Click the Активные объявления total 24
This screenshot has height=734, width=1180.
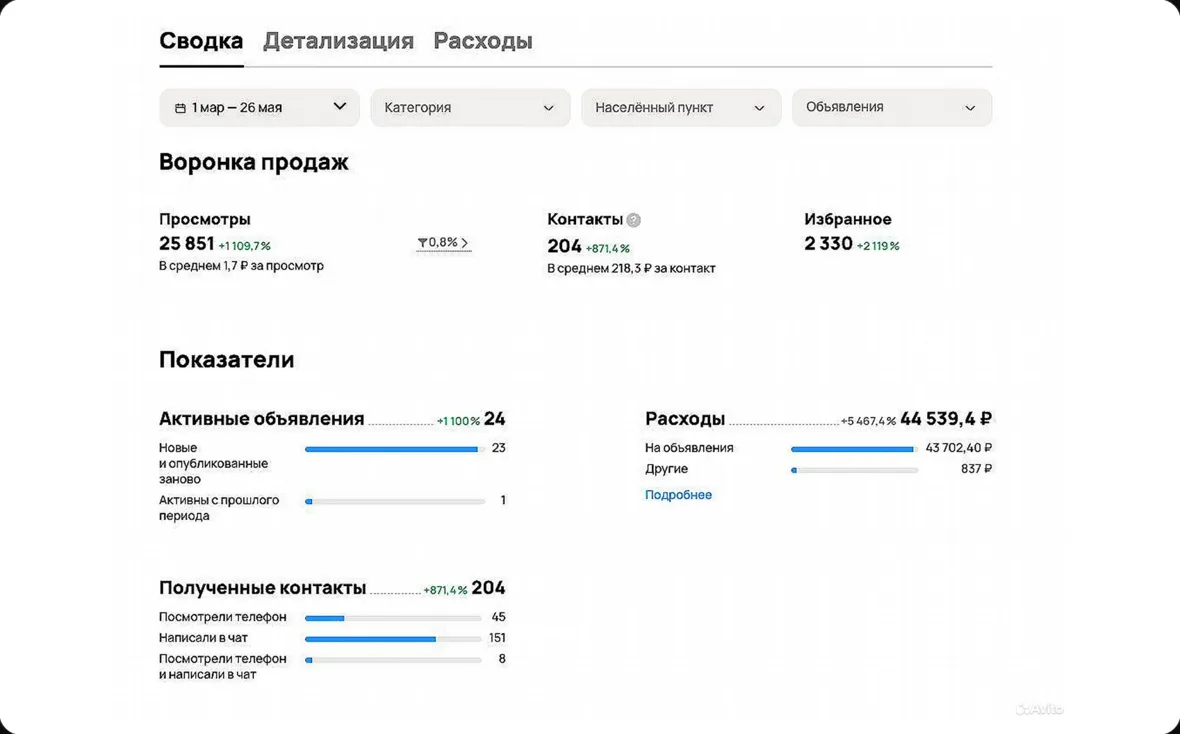tap(494, 419)
